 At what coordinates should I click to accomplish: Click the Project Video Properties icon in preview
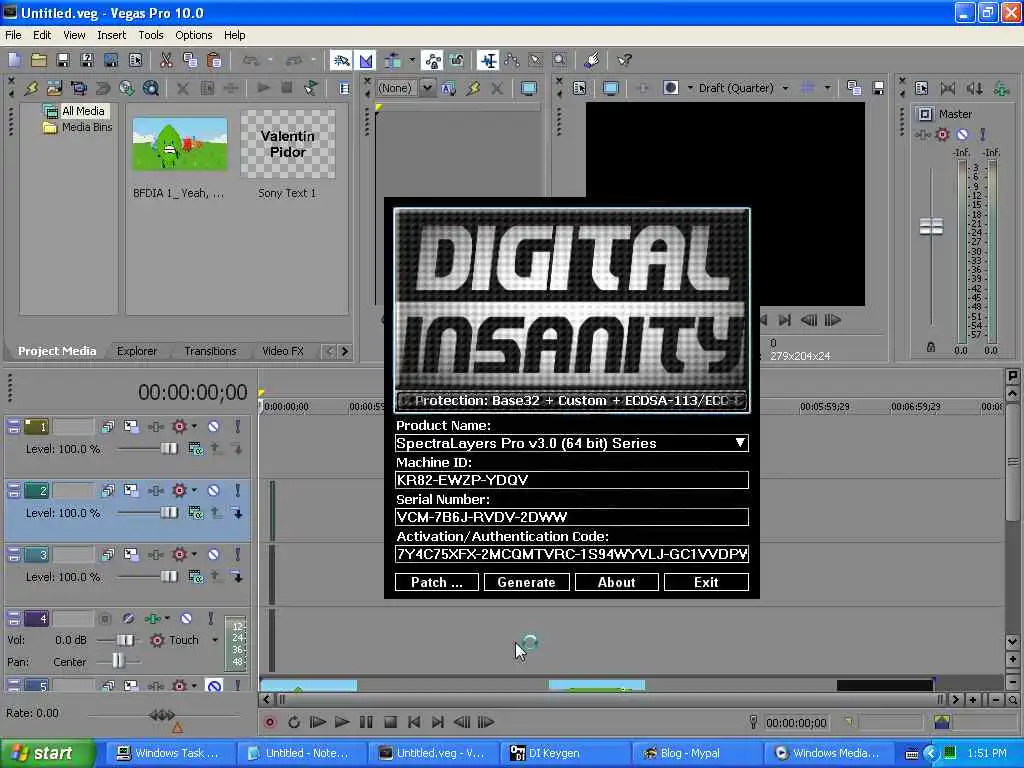(579, 88)
